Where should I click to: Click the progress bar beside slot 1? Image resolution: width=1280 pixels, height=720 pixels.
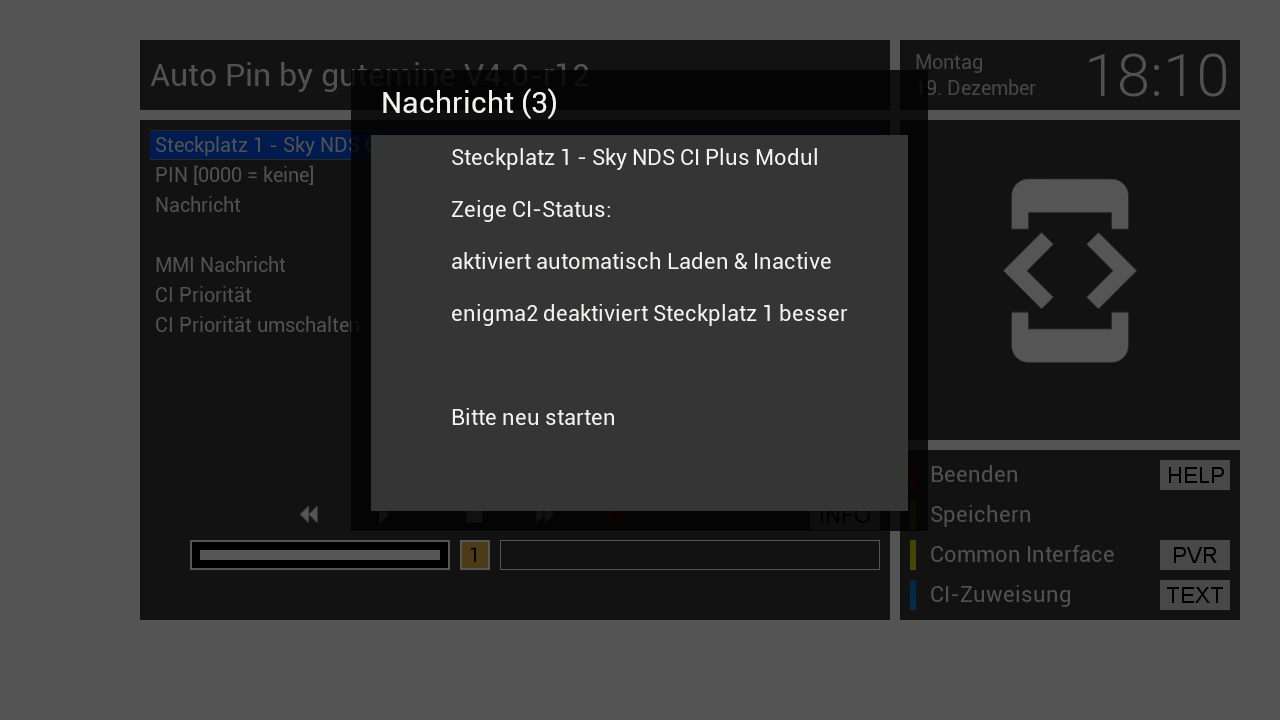click(x=320, y=555)
